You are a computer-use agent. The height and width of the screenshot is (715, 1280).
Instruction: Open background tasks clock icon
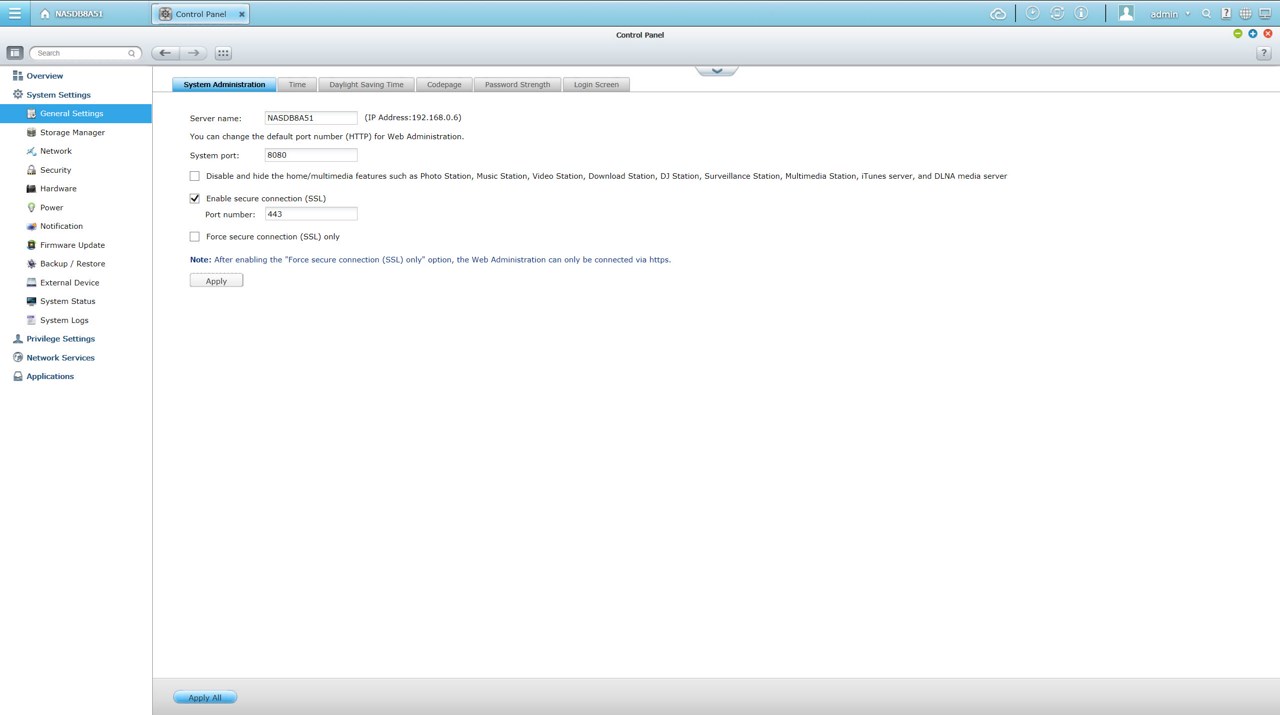click(1032, 13)
